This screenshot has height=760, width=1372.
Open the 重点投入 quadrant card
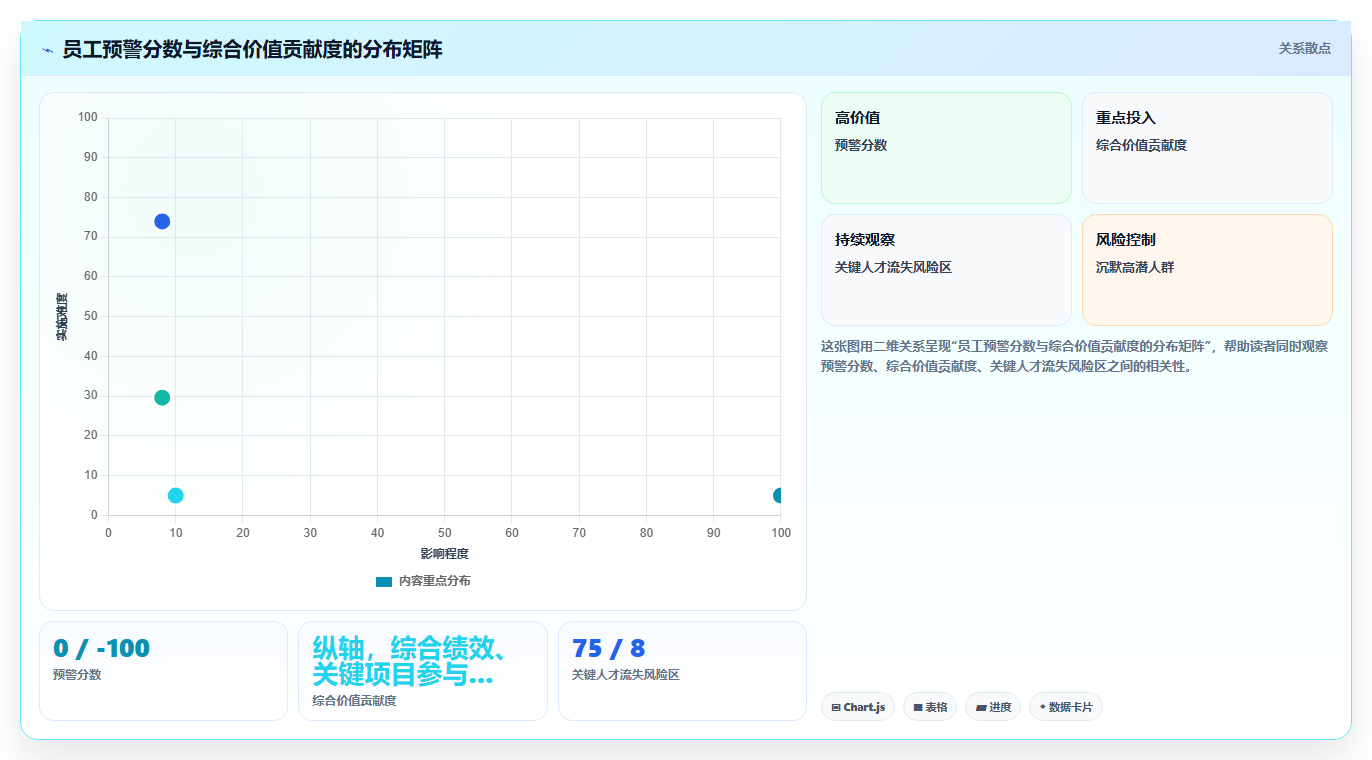click(x=1207, y=148)
